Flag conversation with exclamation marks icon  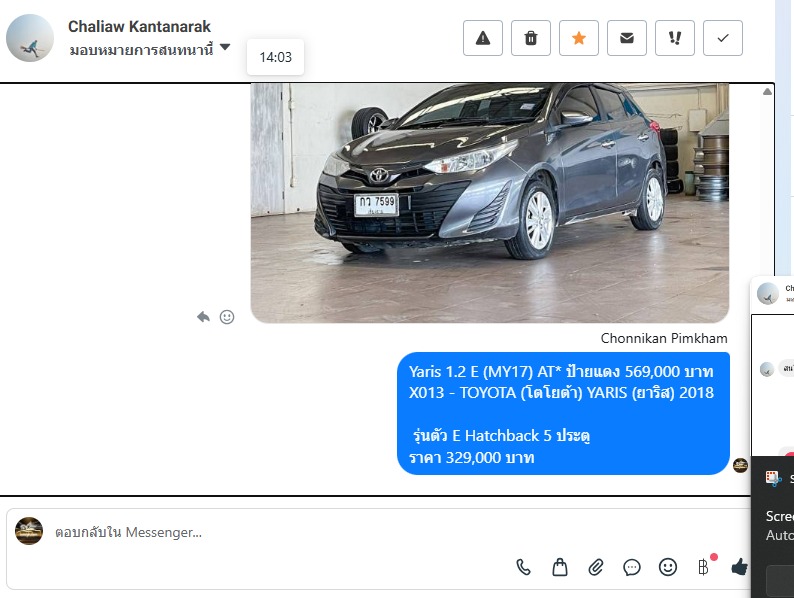[674, 38]
